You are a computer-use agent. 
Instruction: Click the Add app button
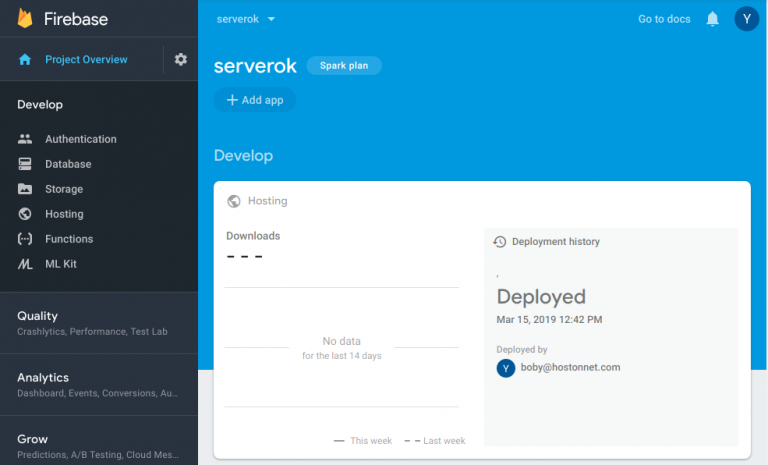[x=255, y=100]
